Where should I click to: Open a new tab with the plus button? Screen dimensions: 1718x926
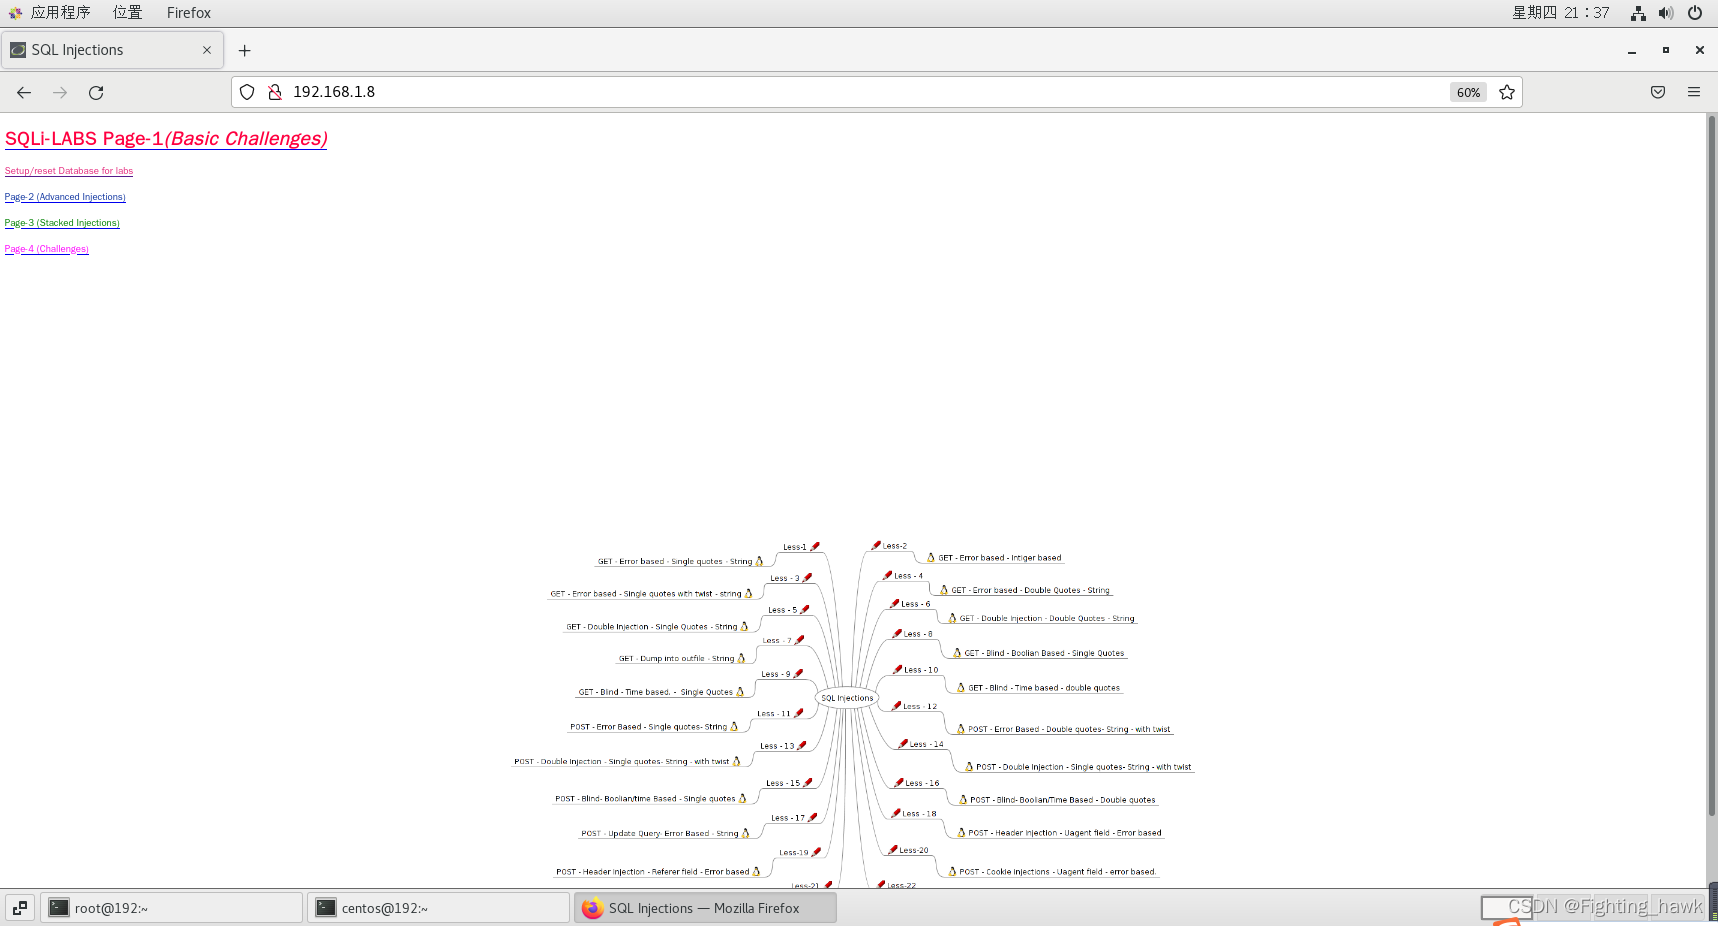pos(245,50)
